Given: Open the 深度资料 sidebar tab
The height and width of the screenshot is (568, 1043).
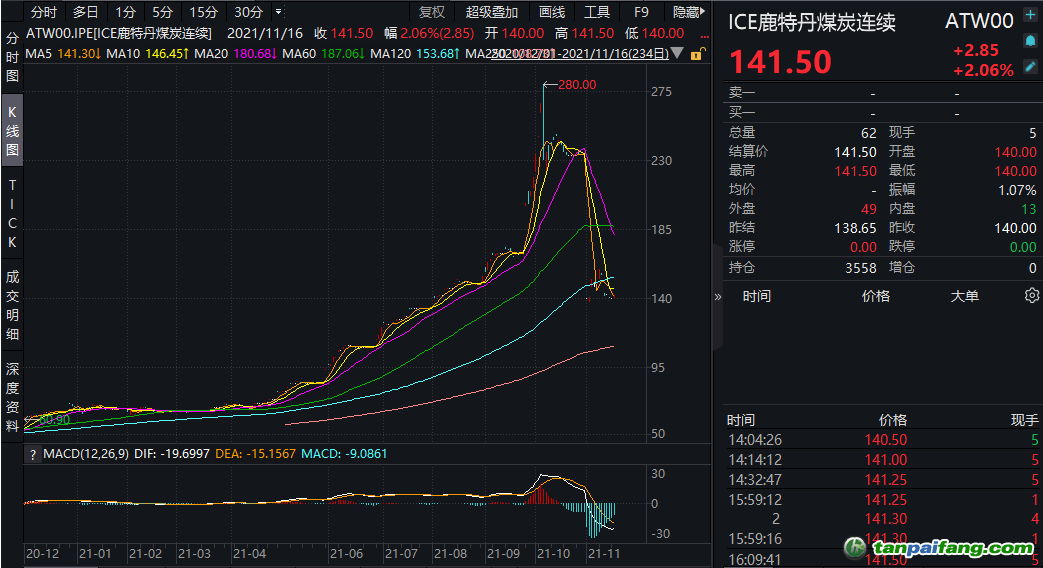Looking at the screenshot, I should (12, 394).
